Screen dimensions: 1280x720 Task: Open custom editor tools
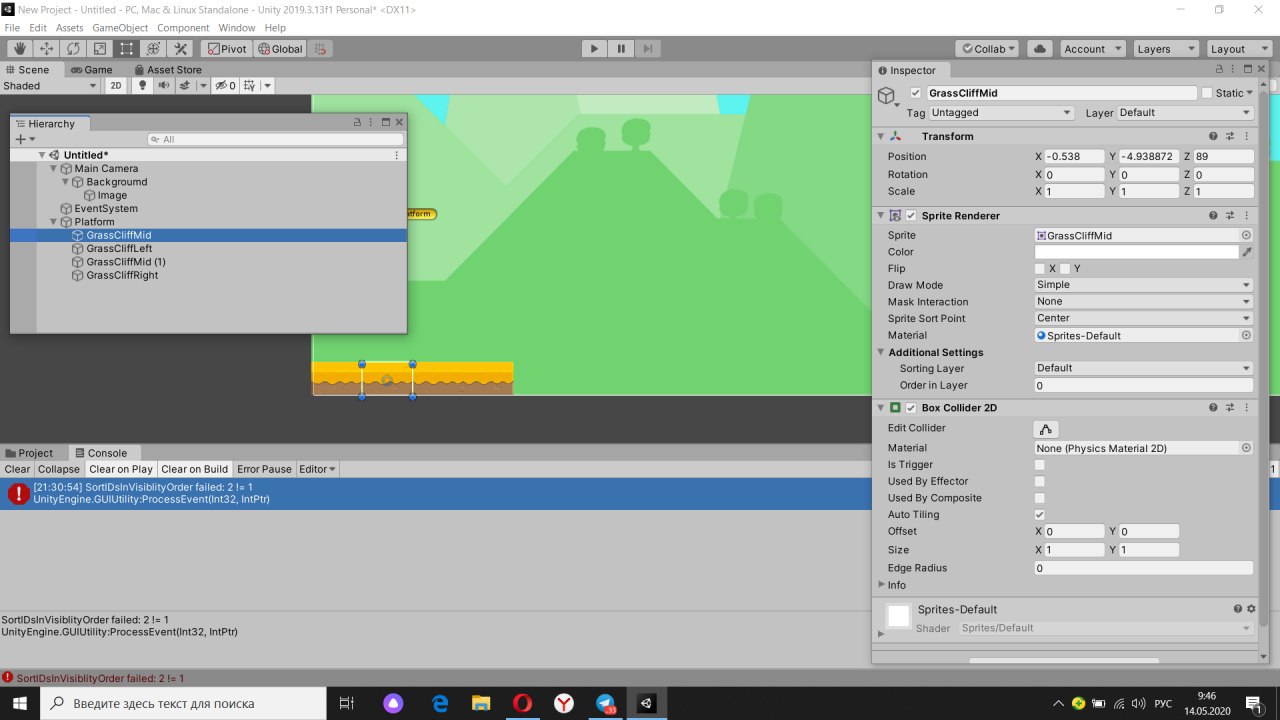coord(181,48)
